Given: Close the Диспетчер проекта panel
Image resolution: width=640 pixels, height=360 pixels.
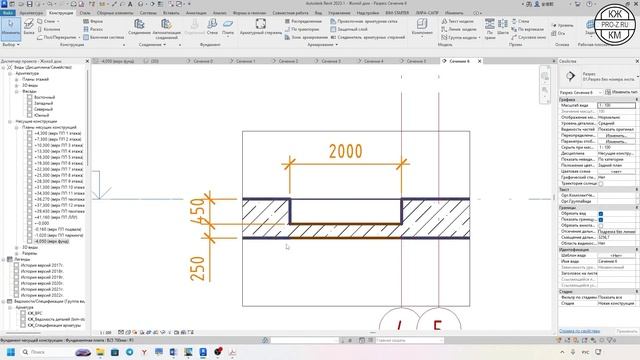Looking at the screenshot, I should [x=87, y=61].
